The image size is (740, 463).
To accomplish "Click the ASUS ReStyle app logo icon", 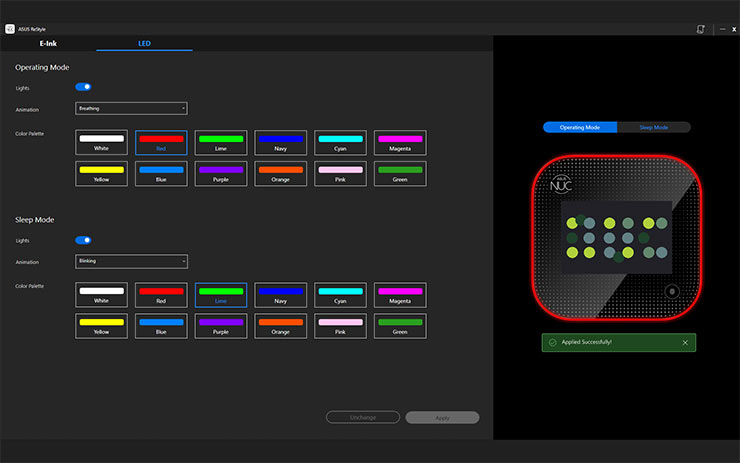I will (9, 28).
